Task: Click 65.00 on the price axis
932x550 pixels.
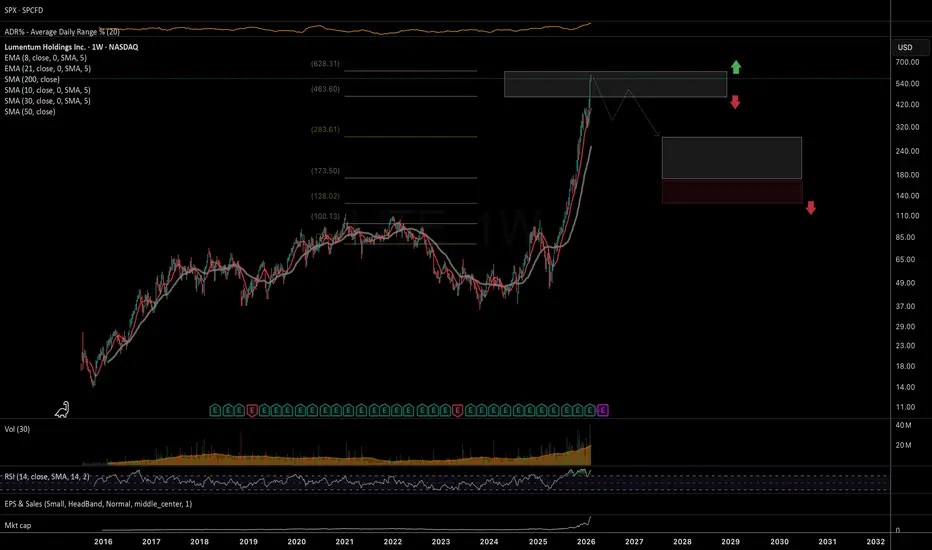Action: click(x=905, y=259)
